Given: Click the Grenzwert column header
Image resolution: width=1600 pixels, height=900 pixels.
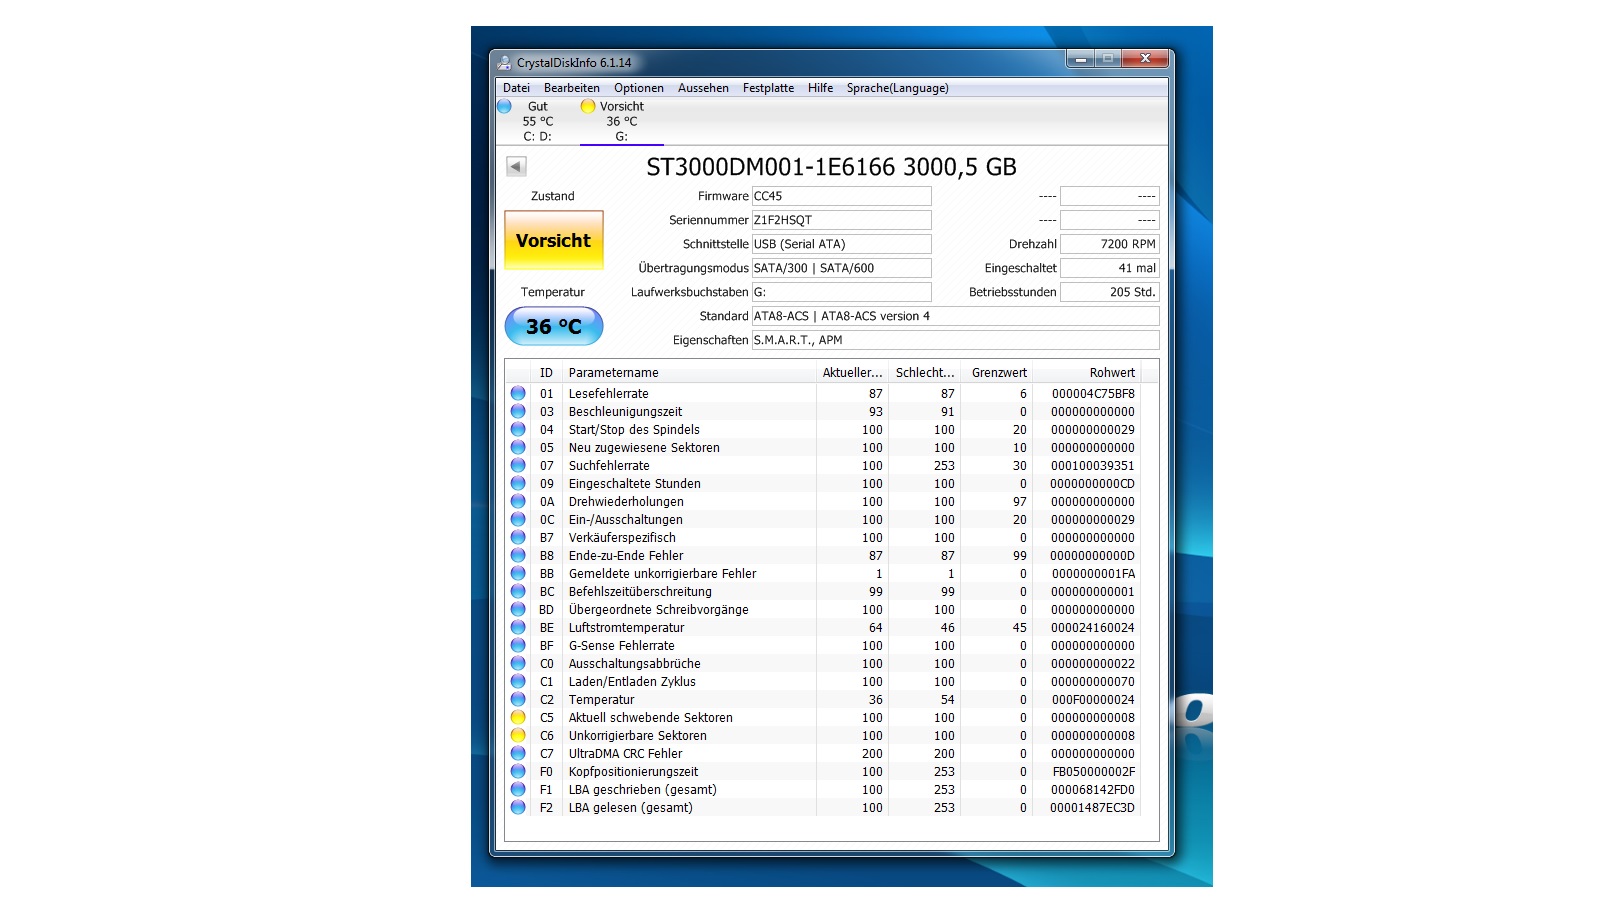Looking at the screenshot, I should [x=997, y=373].
